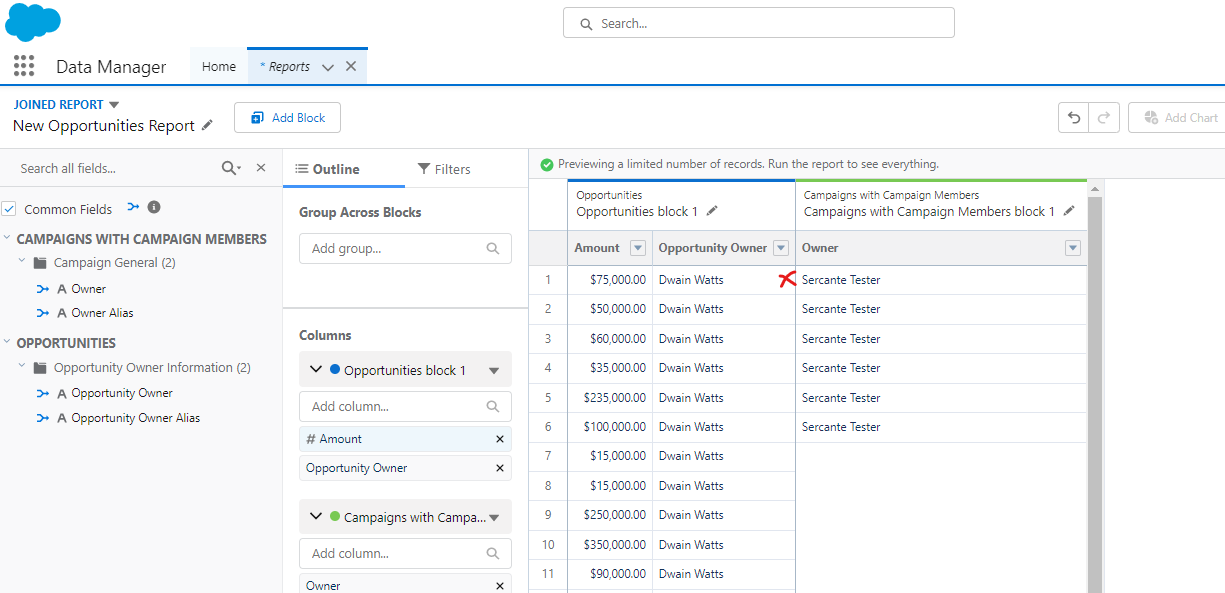
Task: Rename Opportunities block 1 pencil icon
Action: (x=712, y=211)
